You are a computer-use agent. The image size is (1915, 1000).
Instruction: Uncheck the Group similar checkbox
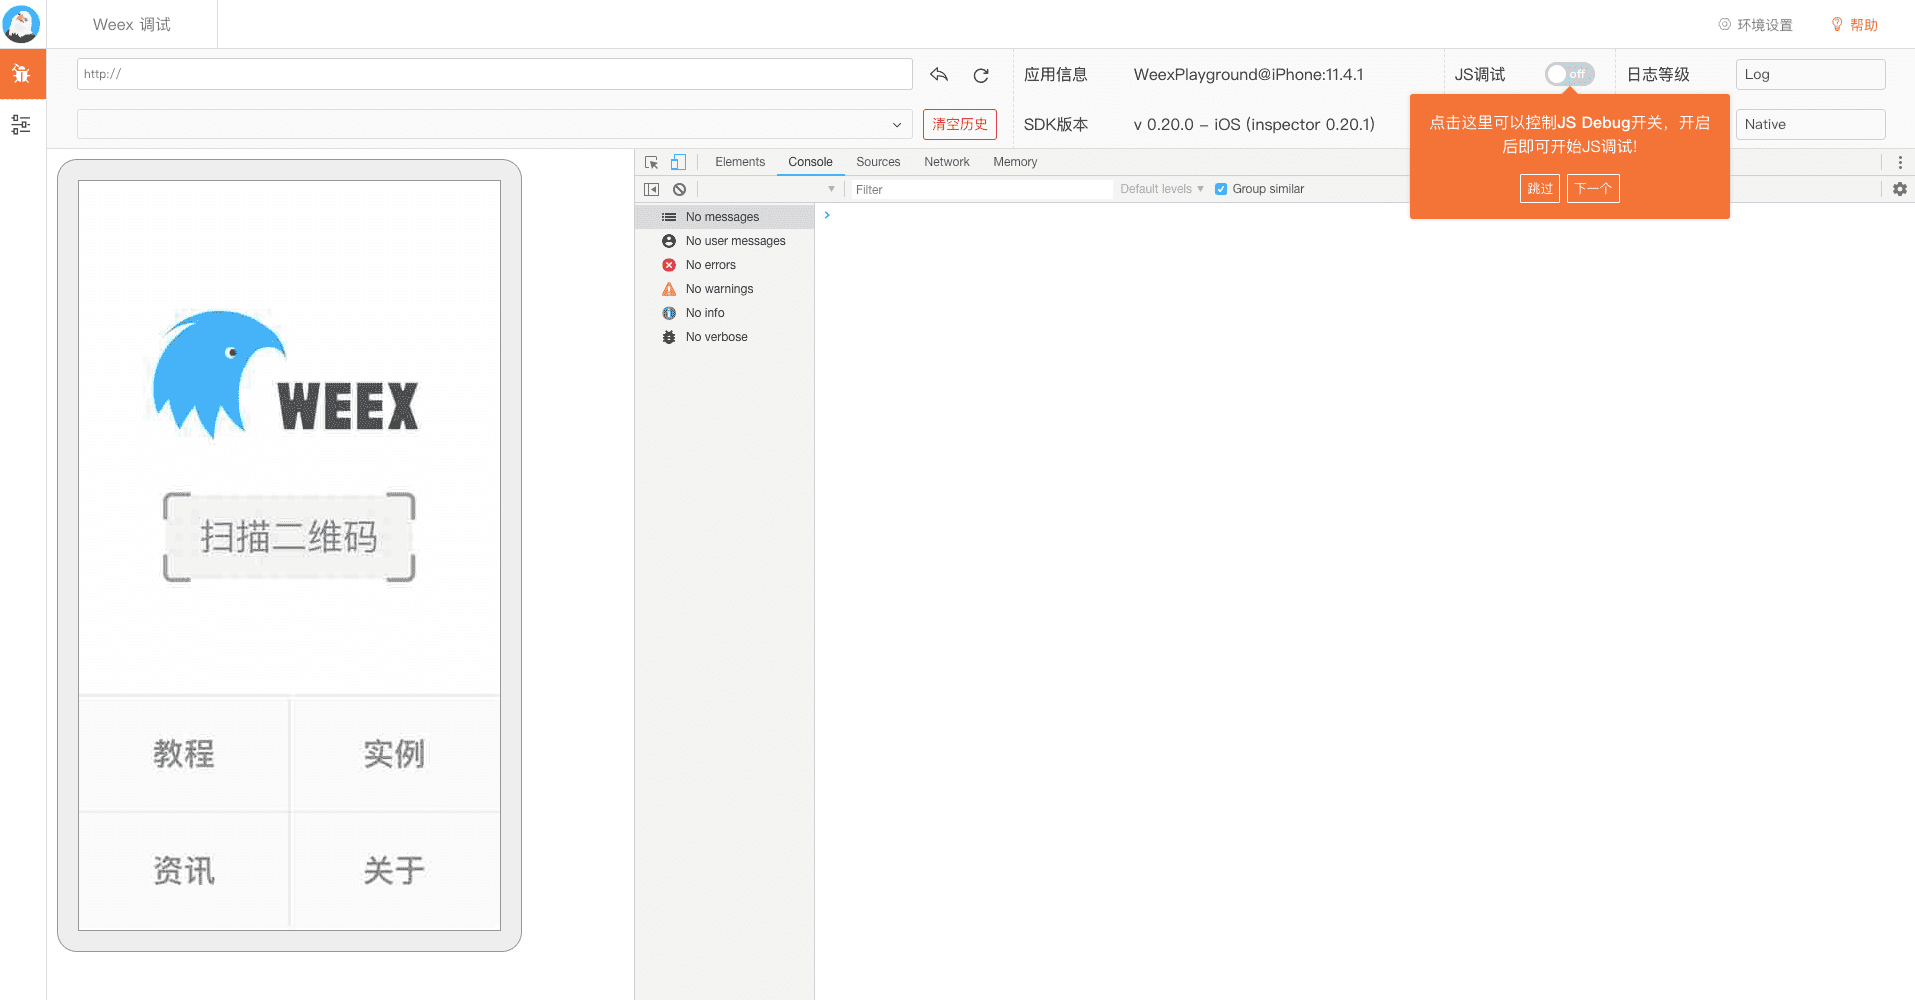click(x=1221, y=189)
